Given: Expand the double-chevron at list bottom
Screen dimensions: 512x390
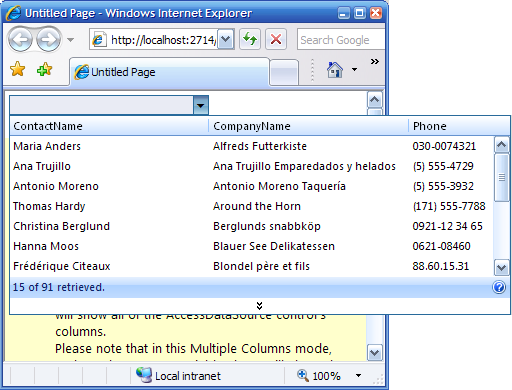Looking at the screenshot, I should point(259,306).
